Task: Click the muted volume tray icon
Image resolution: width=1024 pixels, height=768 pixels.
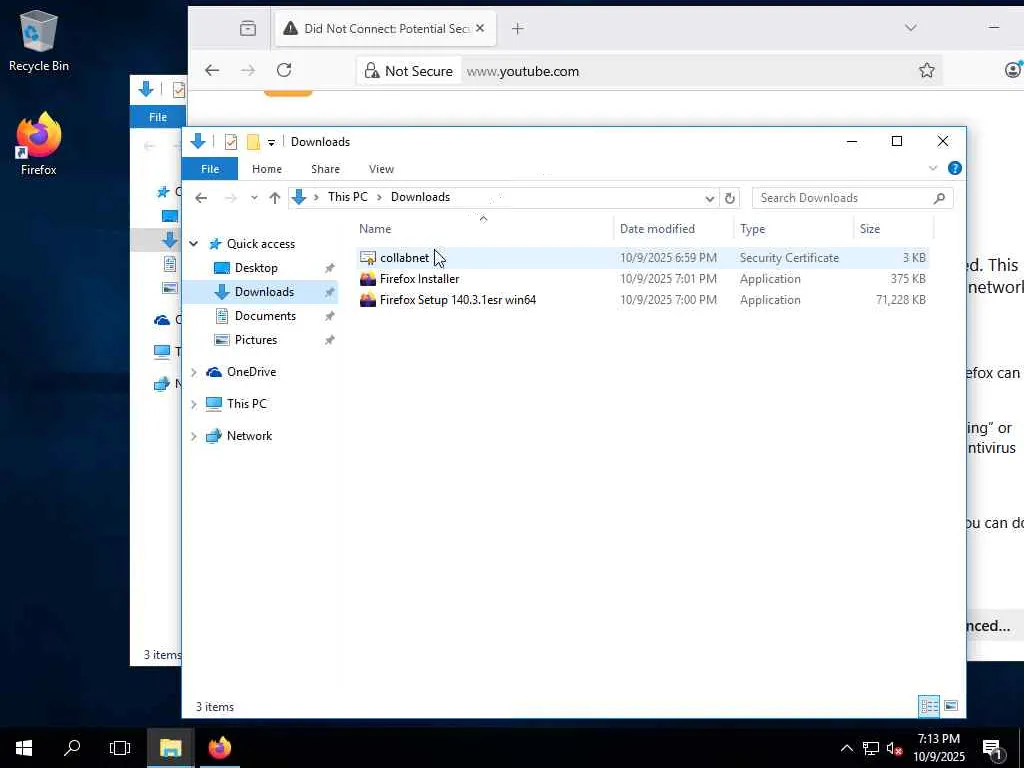Action: point(894,748)
